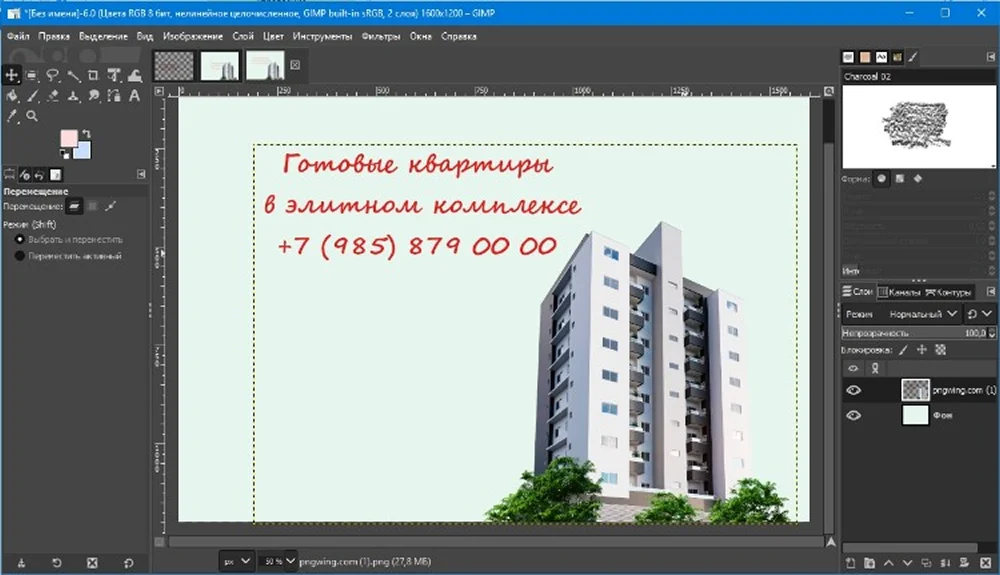Select the Bucket Fill tool
This screenshot has height=575, width=1000.
12,96
